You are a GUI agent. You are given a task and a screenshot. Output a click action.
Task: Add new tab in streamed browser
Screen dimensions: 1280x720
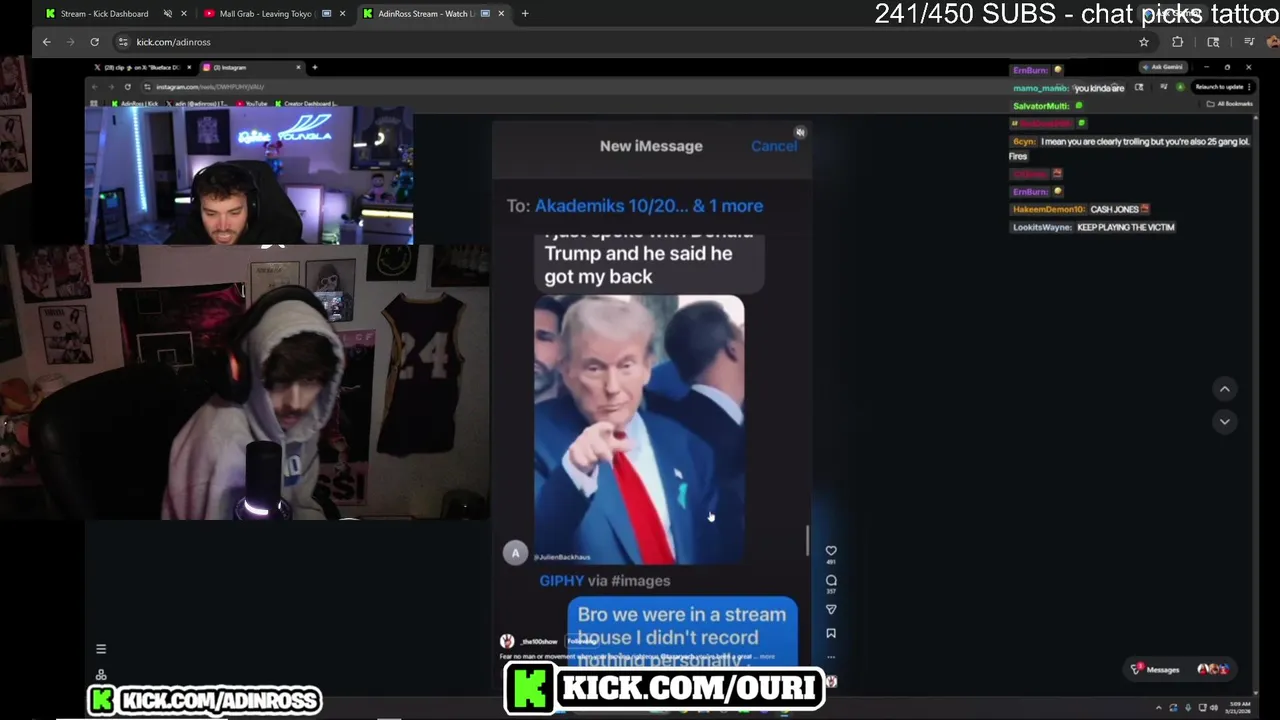314,67
